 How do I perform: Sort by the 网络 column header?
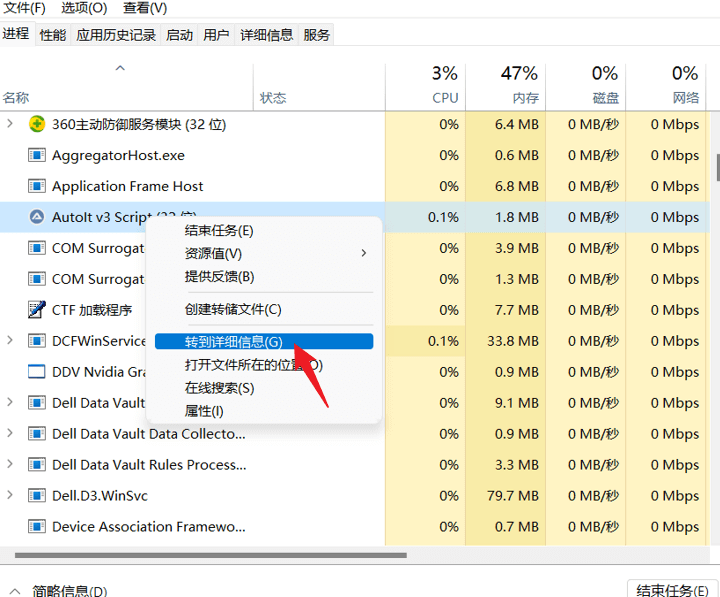point(665,87)
